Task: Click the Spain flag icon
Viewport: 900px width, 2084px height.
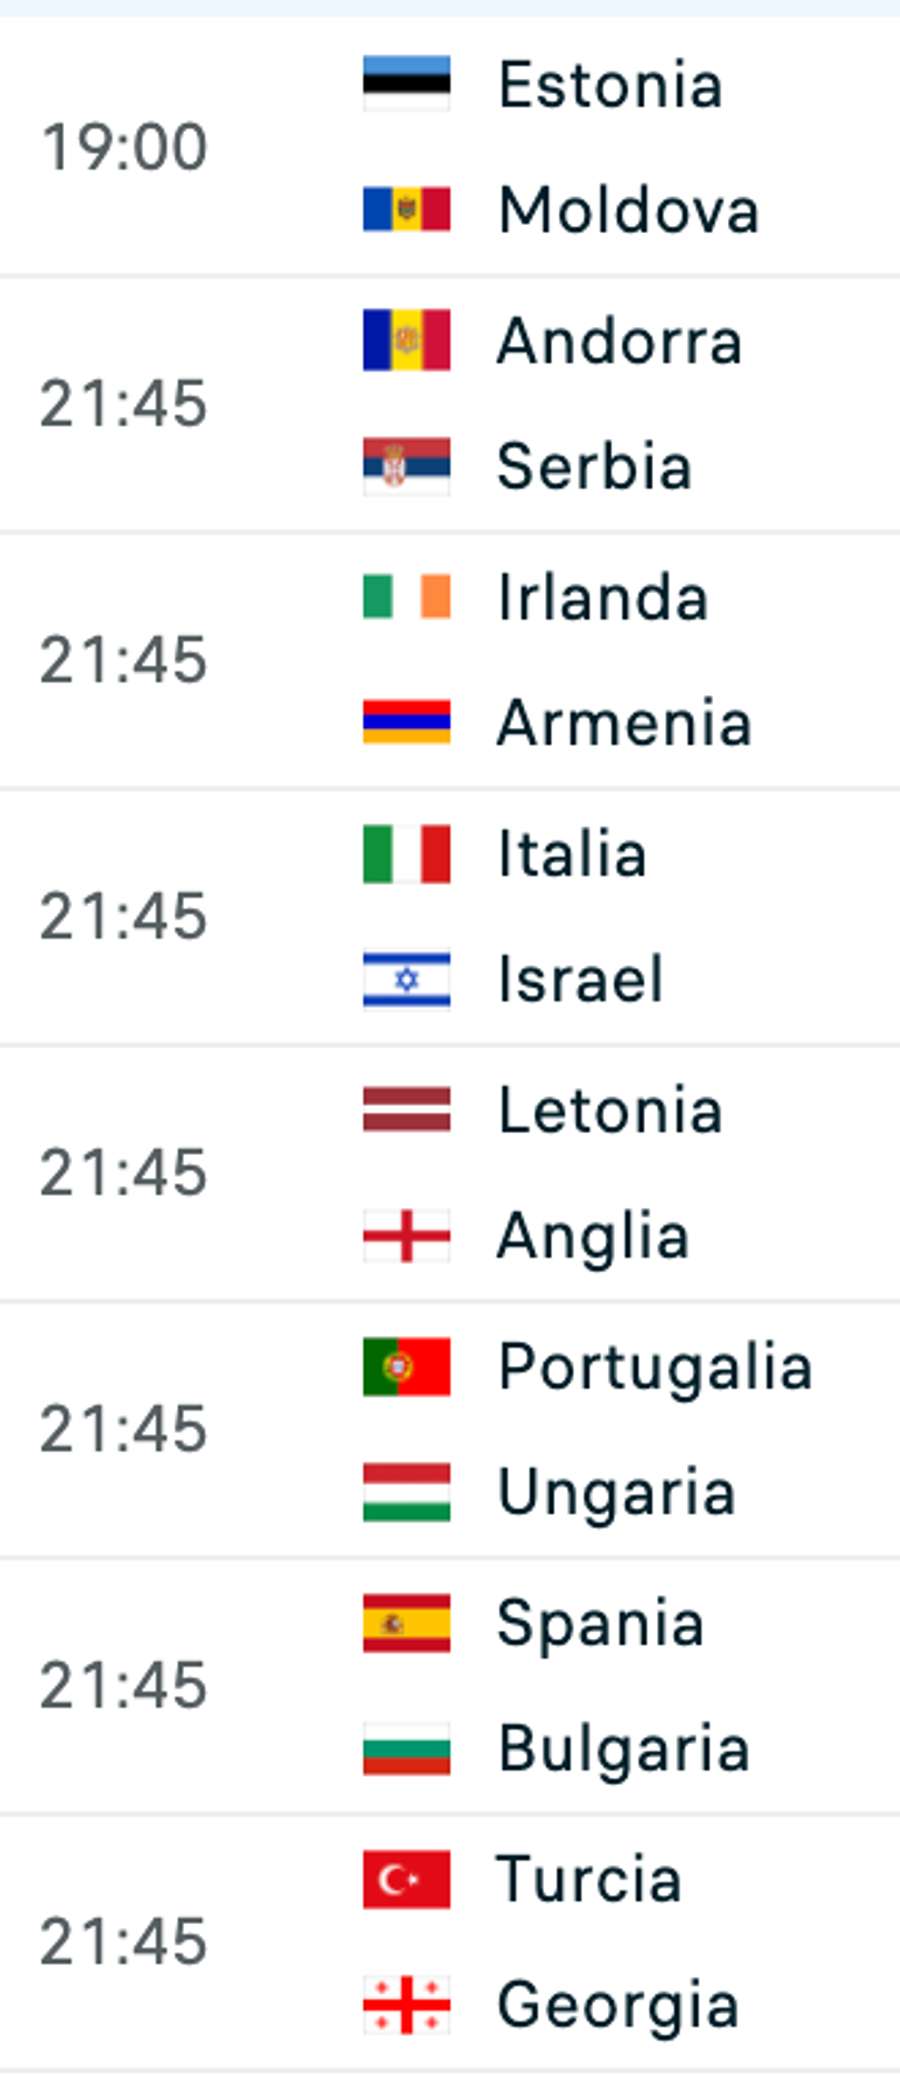Action: 406,1622
